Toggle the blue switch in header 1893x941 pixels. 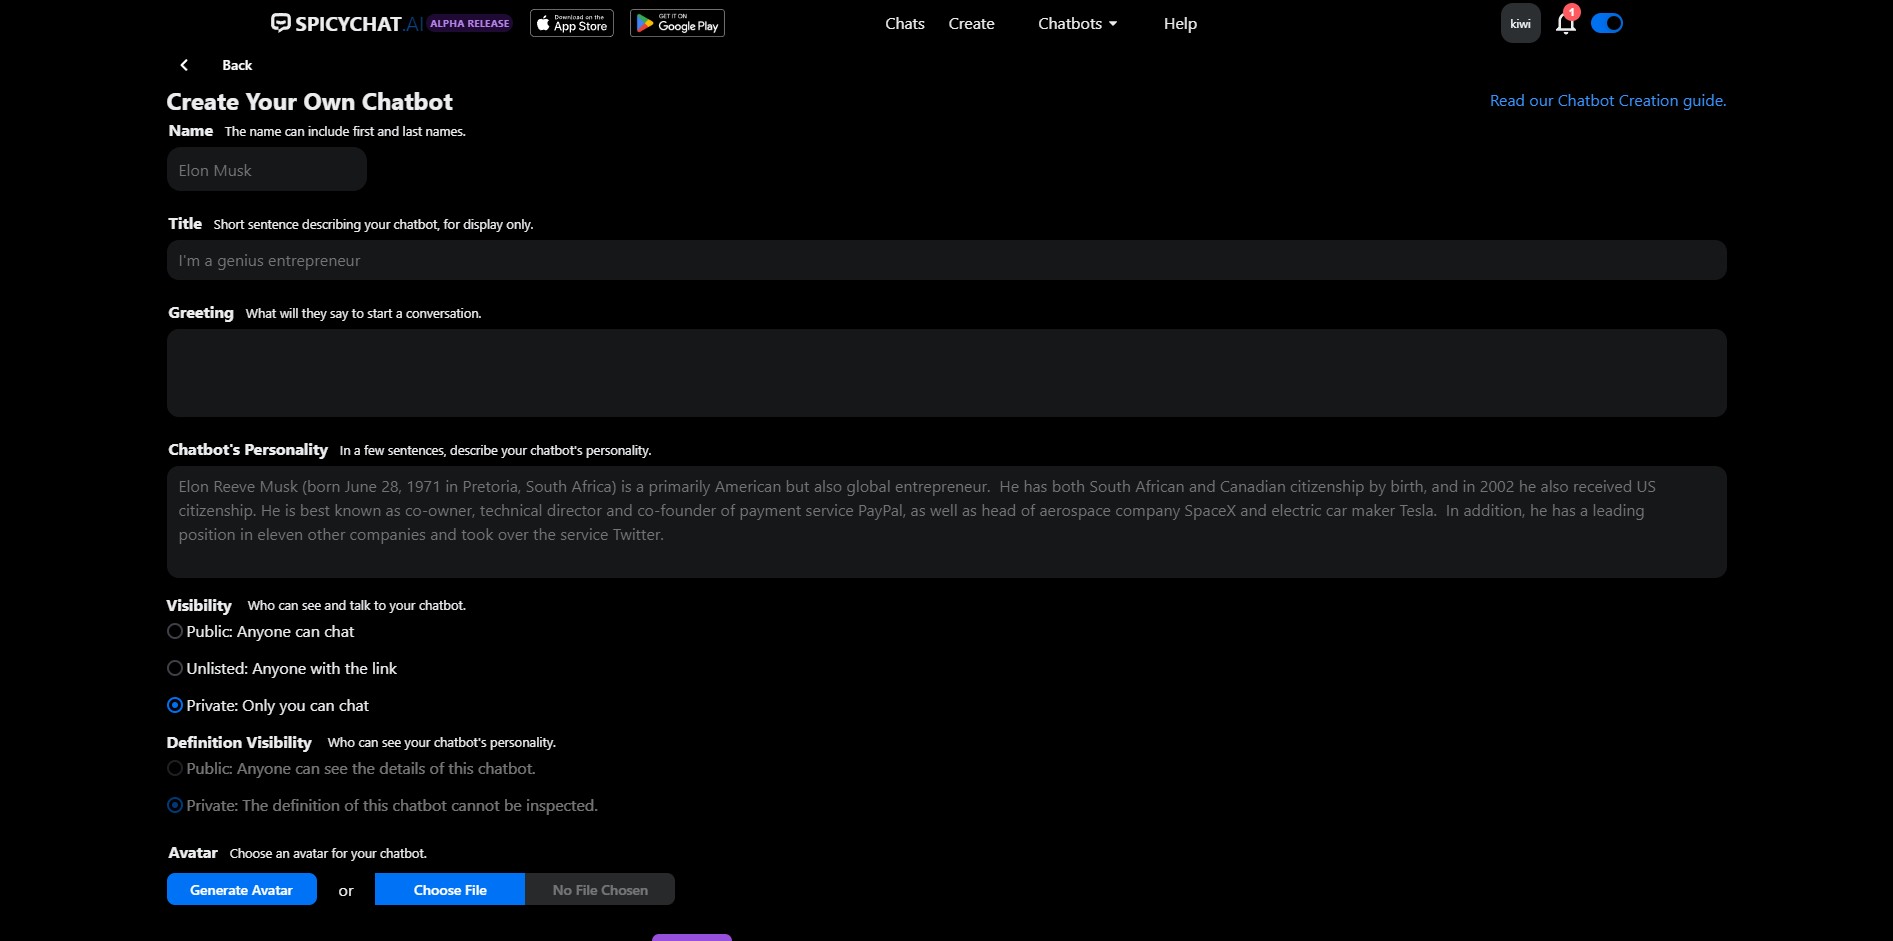[1607, 23]
